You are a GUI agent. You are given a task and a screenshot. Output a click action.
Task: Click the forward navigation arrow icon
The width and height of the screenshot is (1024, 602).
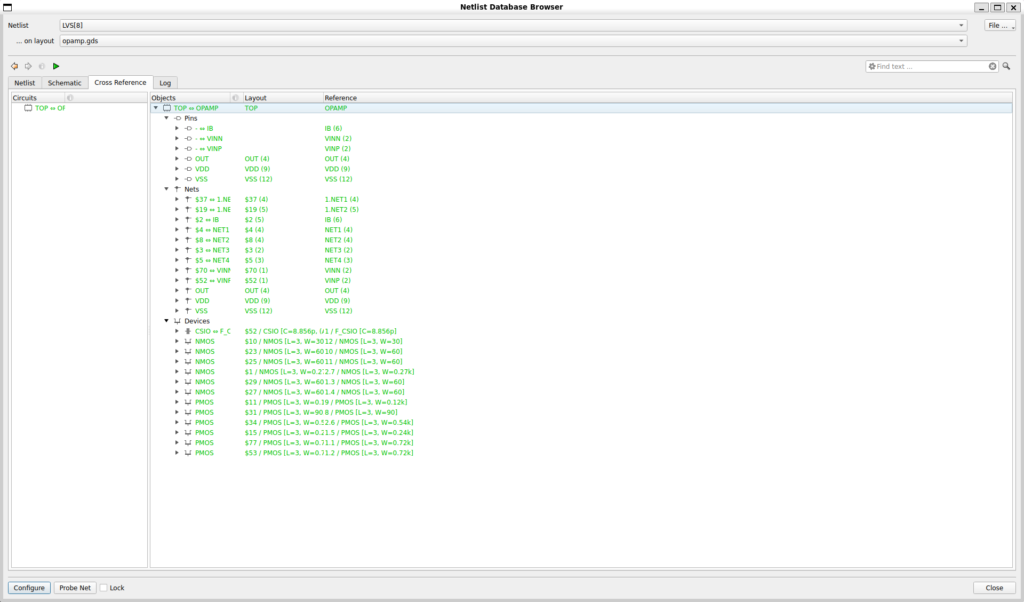point(28,66)
